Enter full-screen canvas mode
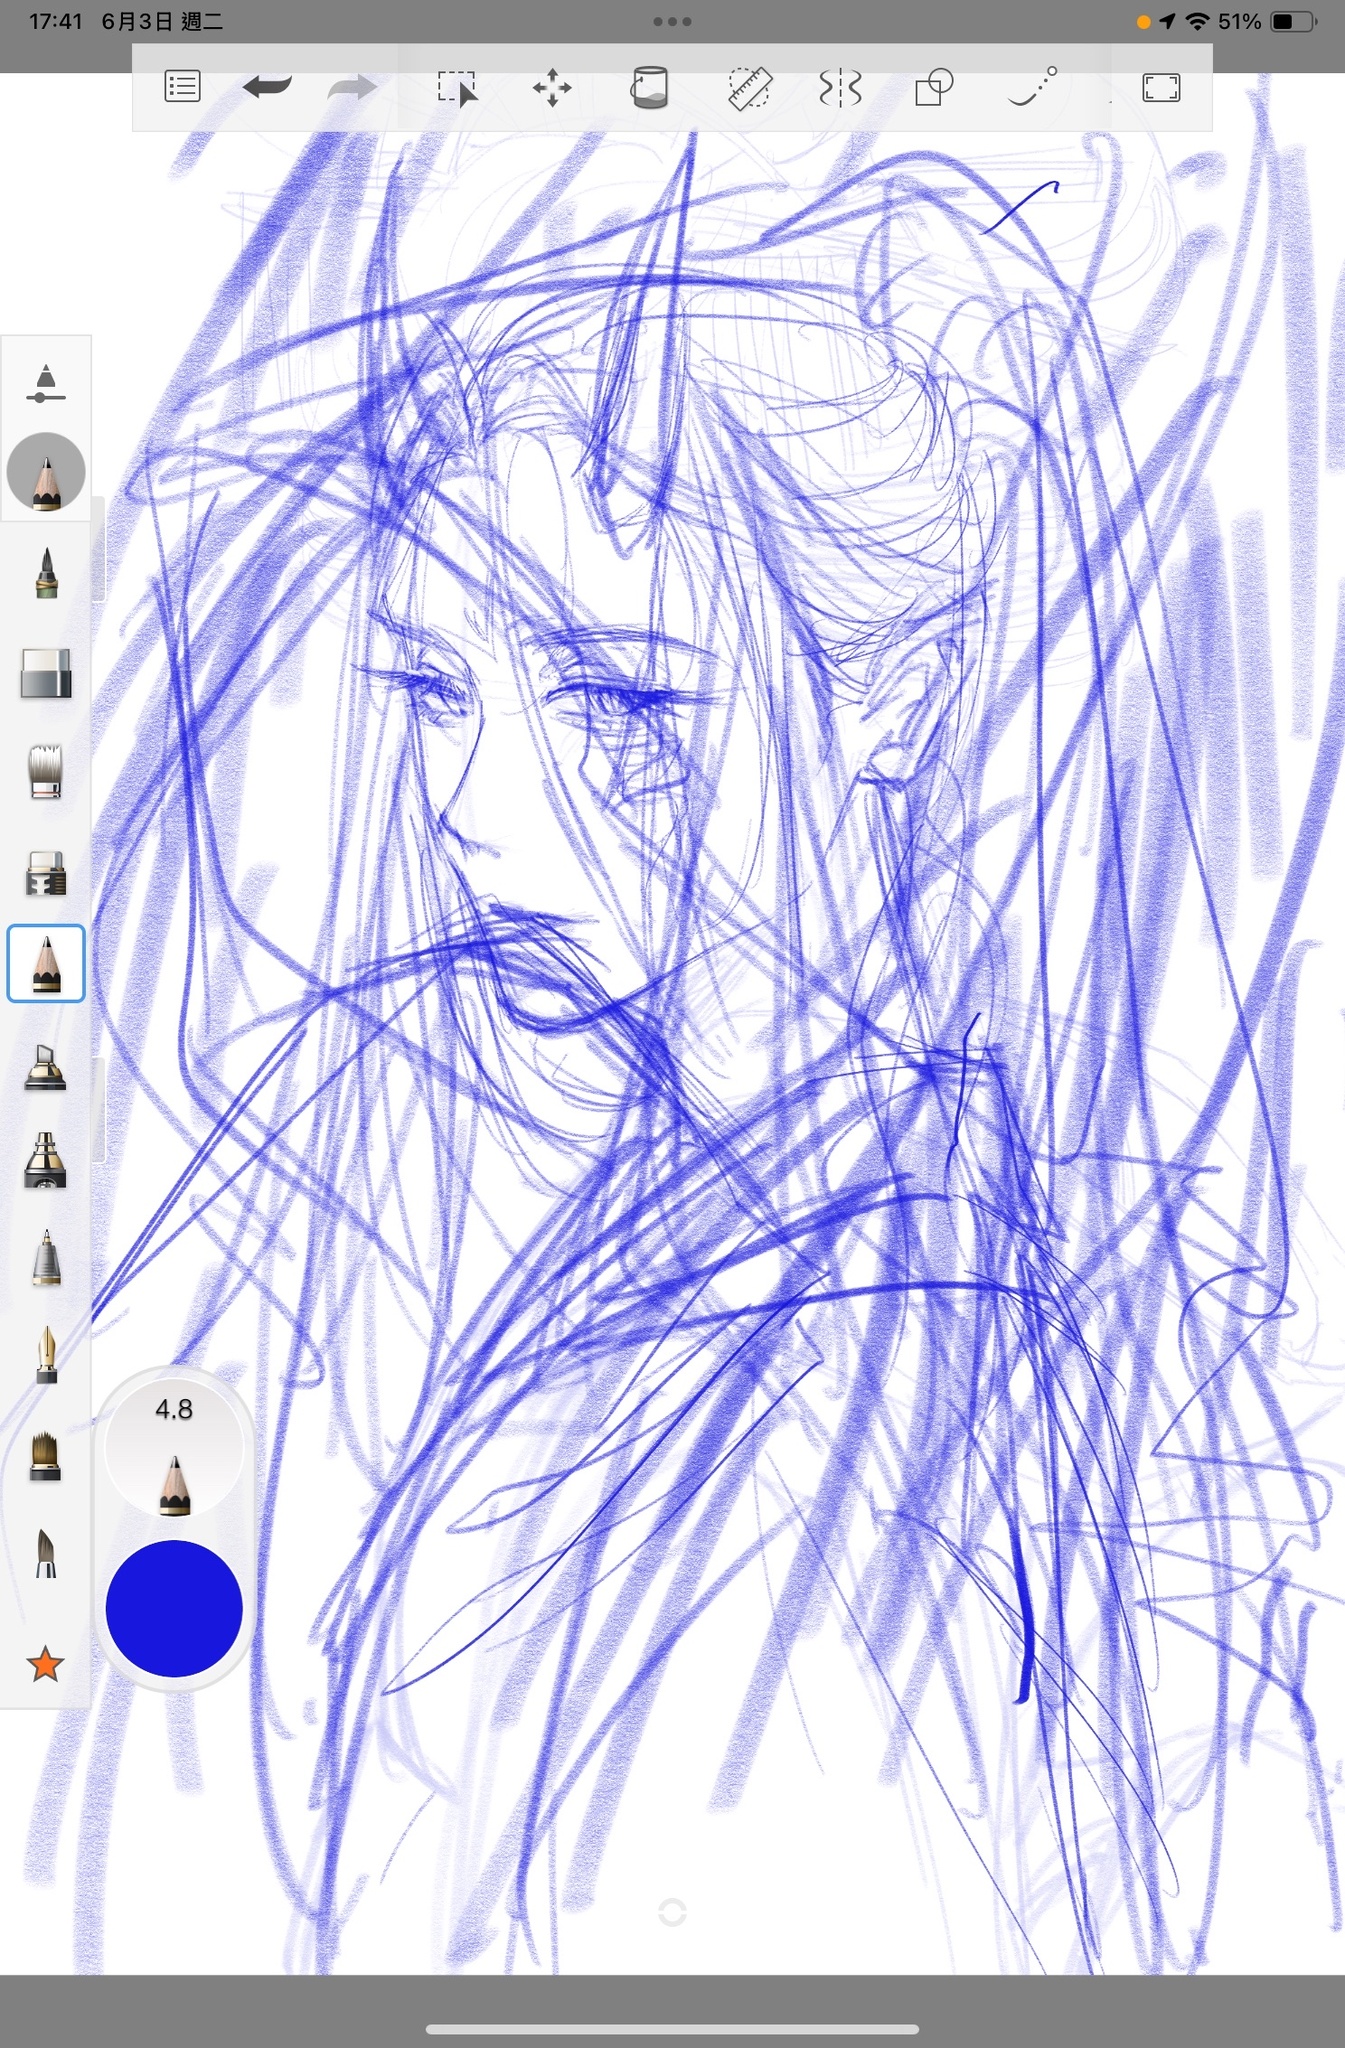 1161,88
